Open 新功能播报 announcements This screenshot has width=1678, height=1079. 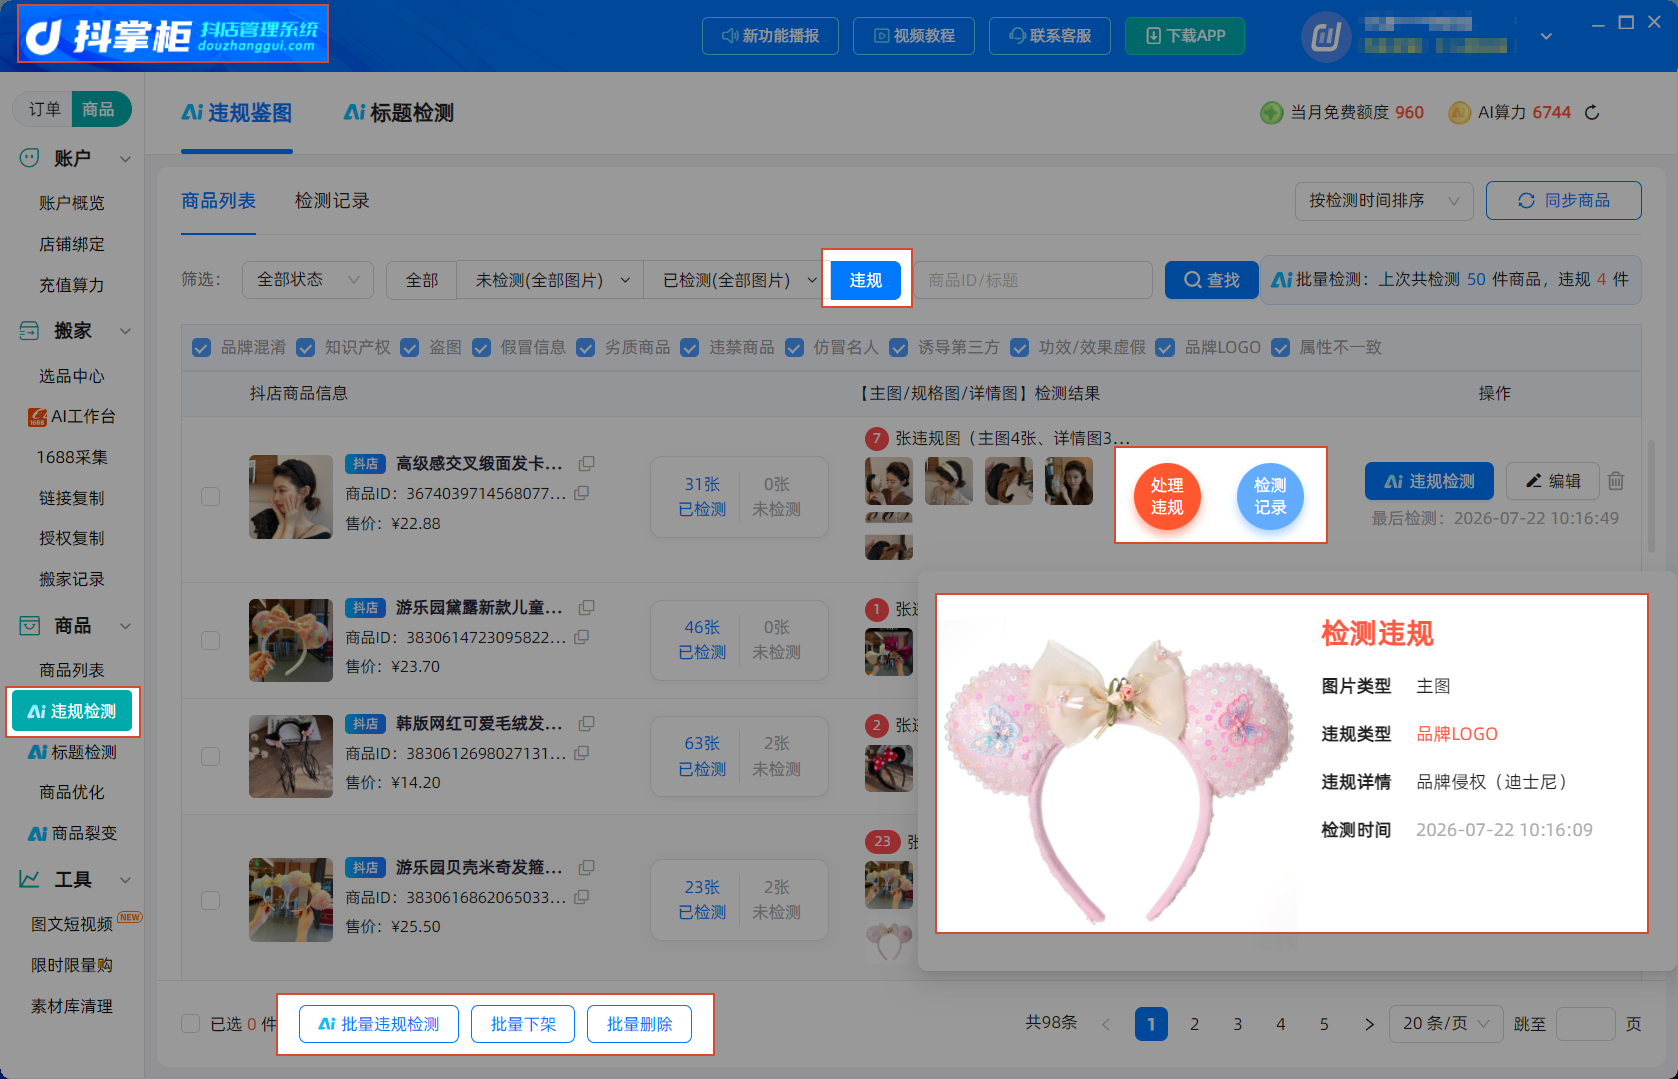pos(770,36)
